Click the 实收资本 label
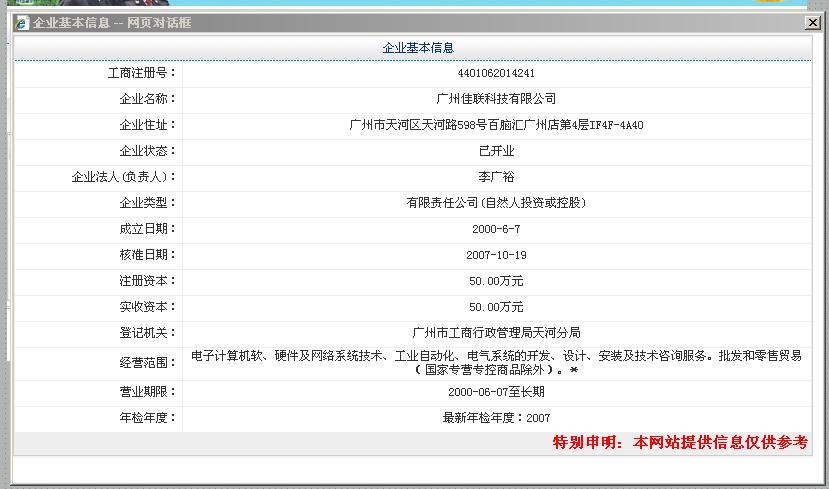This screenshot has height=489, width=829. [x=148, y=307]
